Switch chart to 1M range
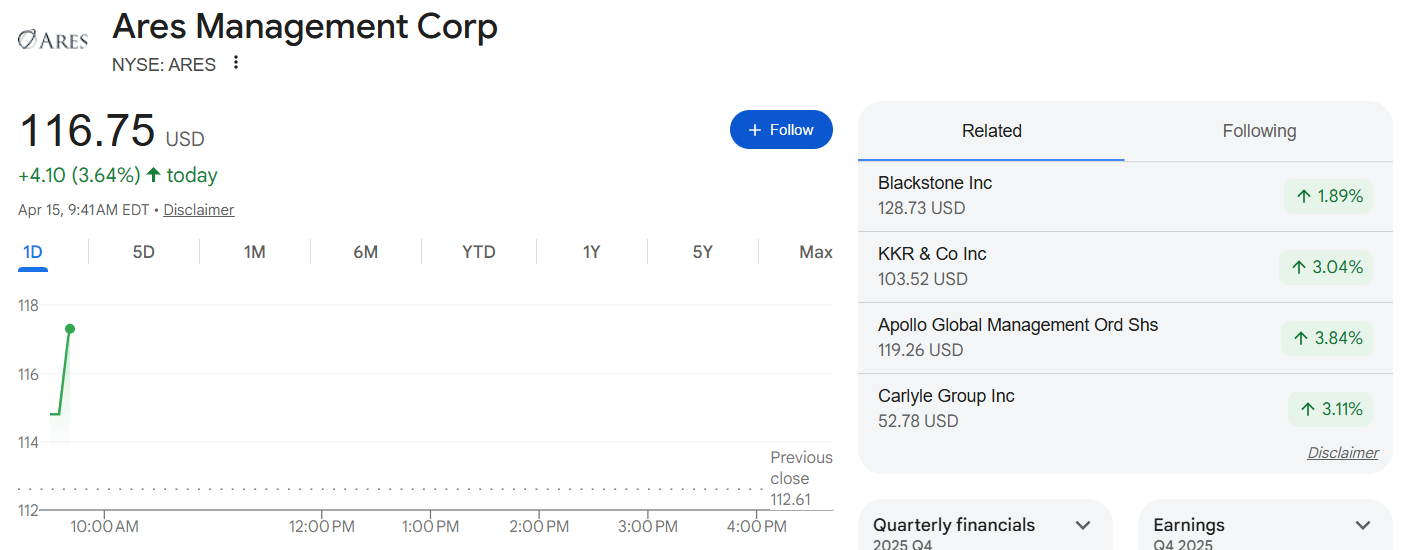The width and height of the screenshot is (1404, 550). click(255, 252)
